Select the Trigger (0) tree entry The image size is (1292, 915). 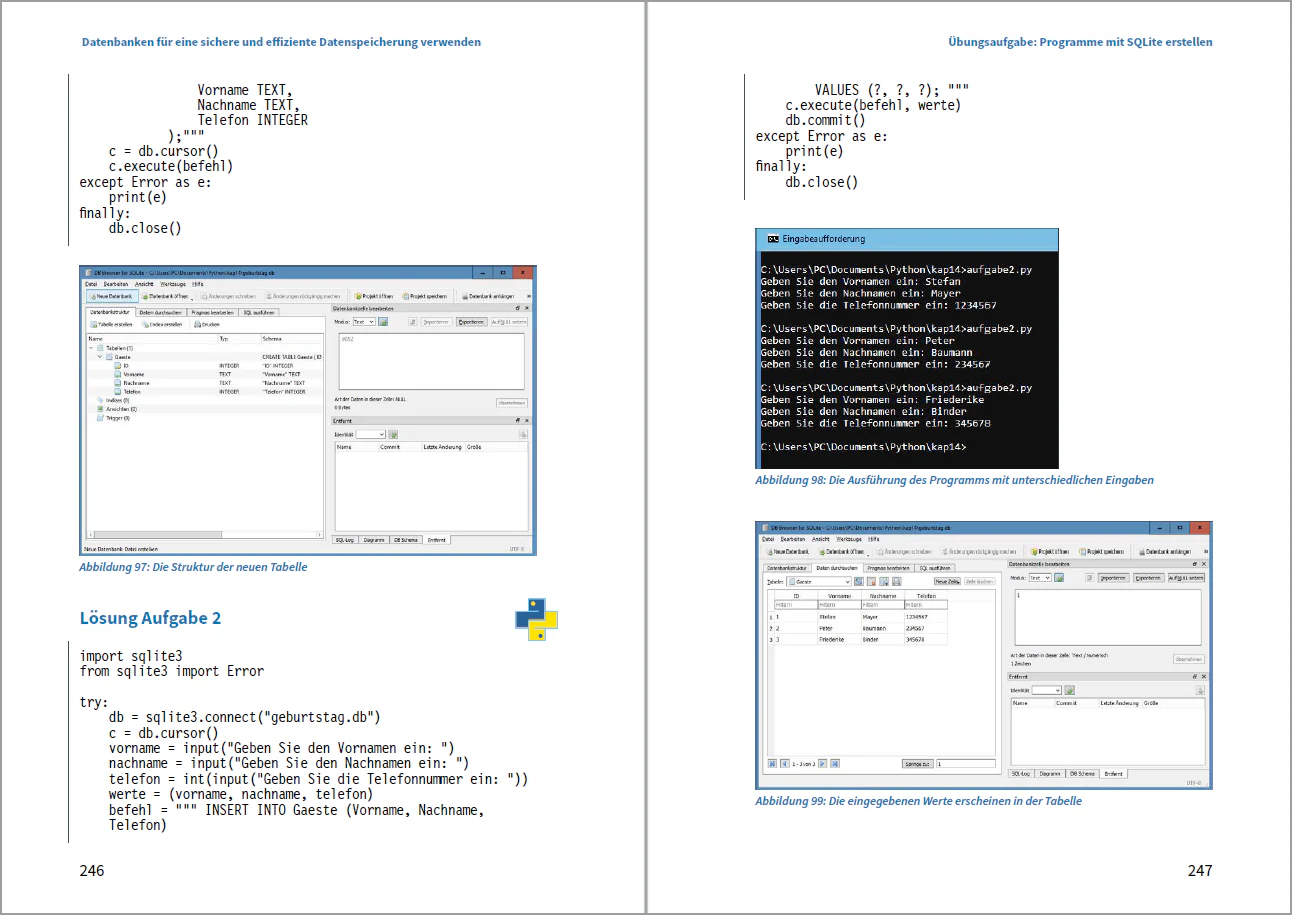pyautogui.click(x=118, y=418)
